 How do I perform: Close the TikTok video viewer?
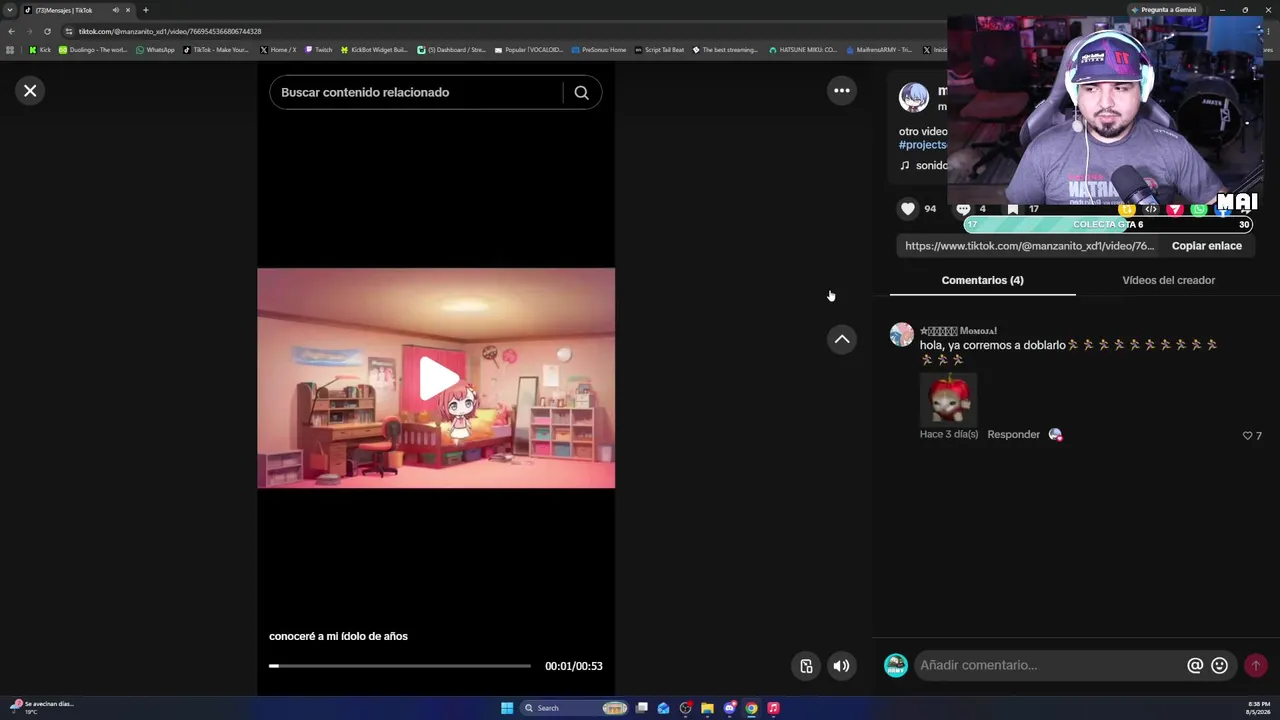tap(30, 91)
